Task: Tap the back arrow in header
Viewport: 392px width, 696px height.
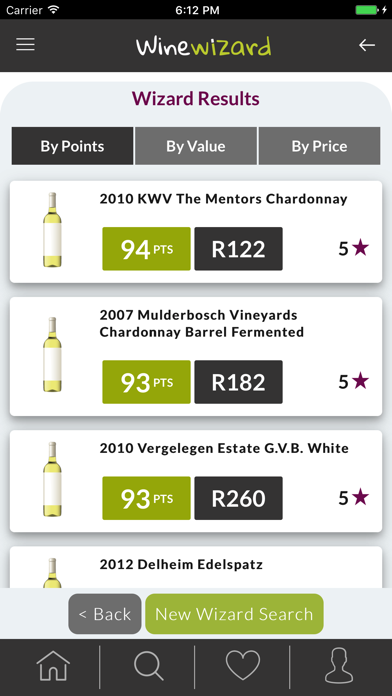Action: tap(367, 45)
